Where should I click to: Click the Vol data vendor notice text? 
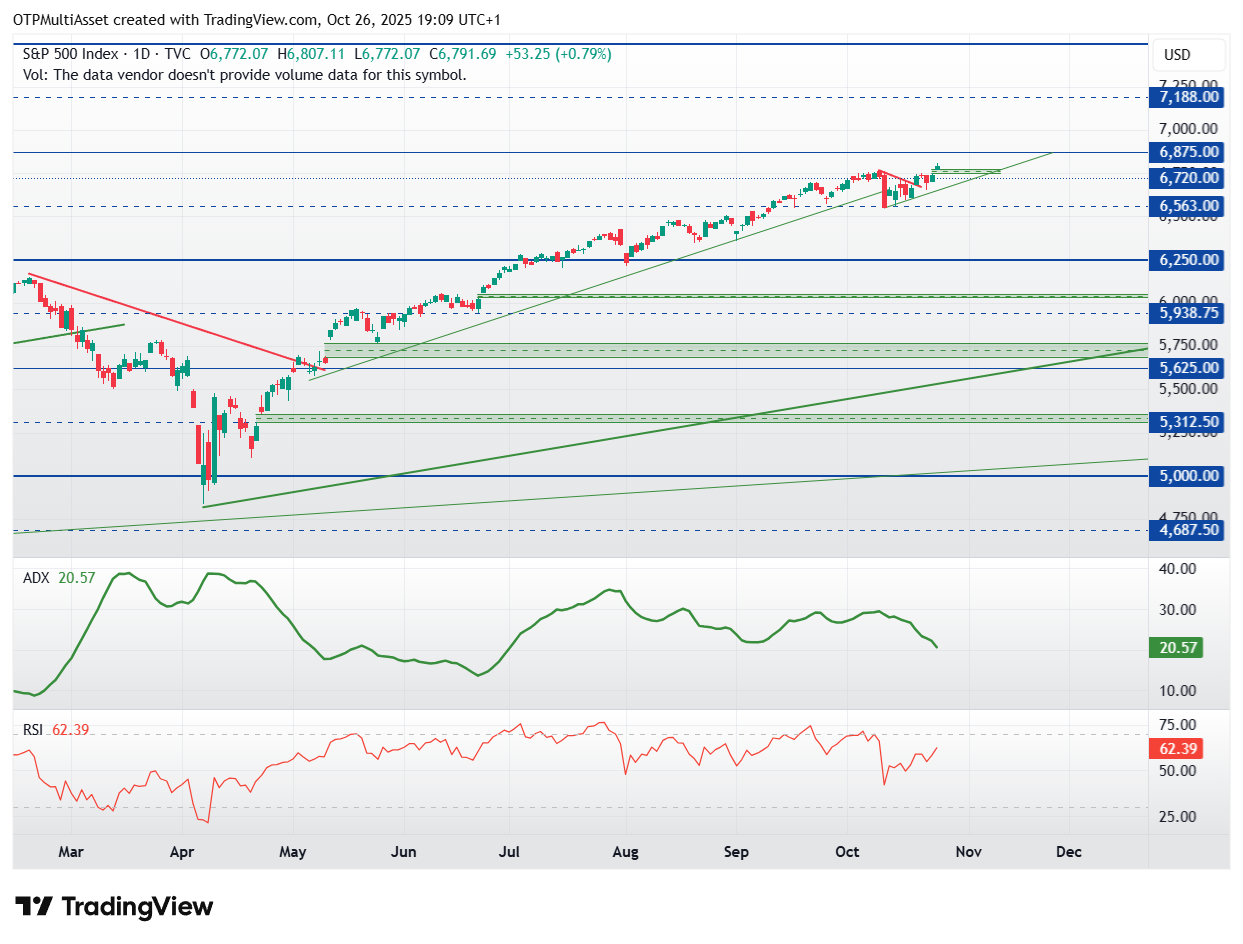(244, 74)
